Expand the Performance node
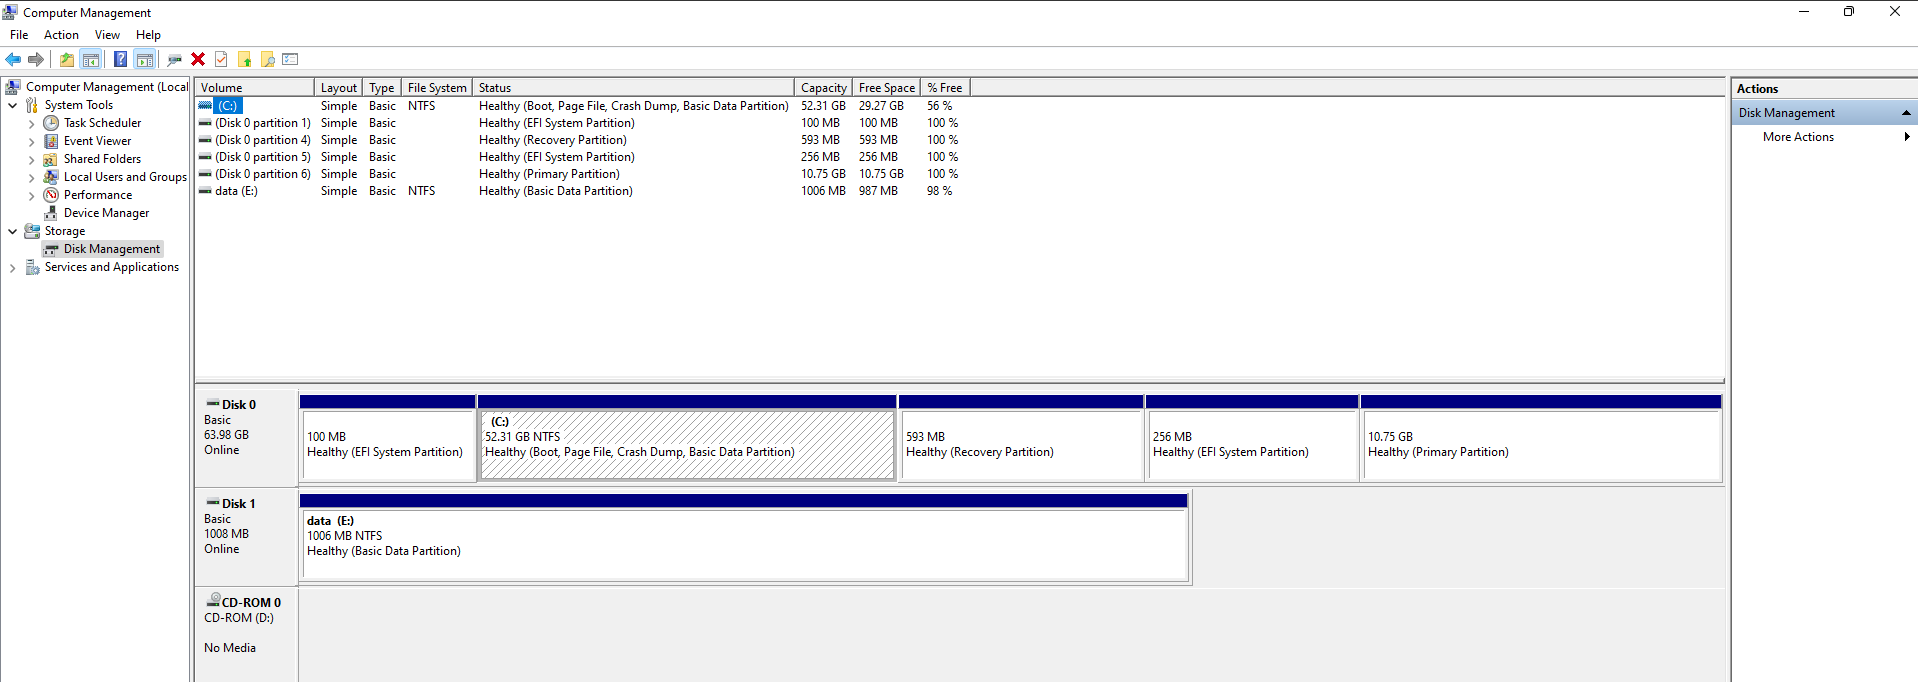The height and width of the screenshot is (682, 1918). (x=32, y=196)
